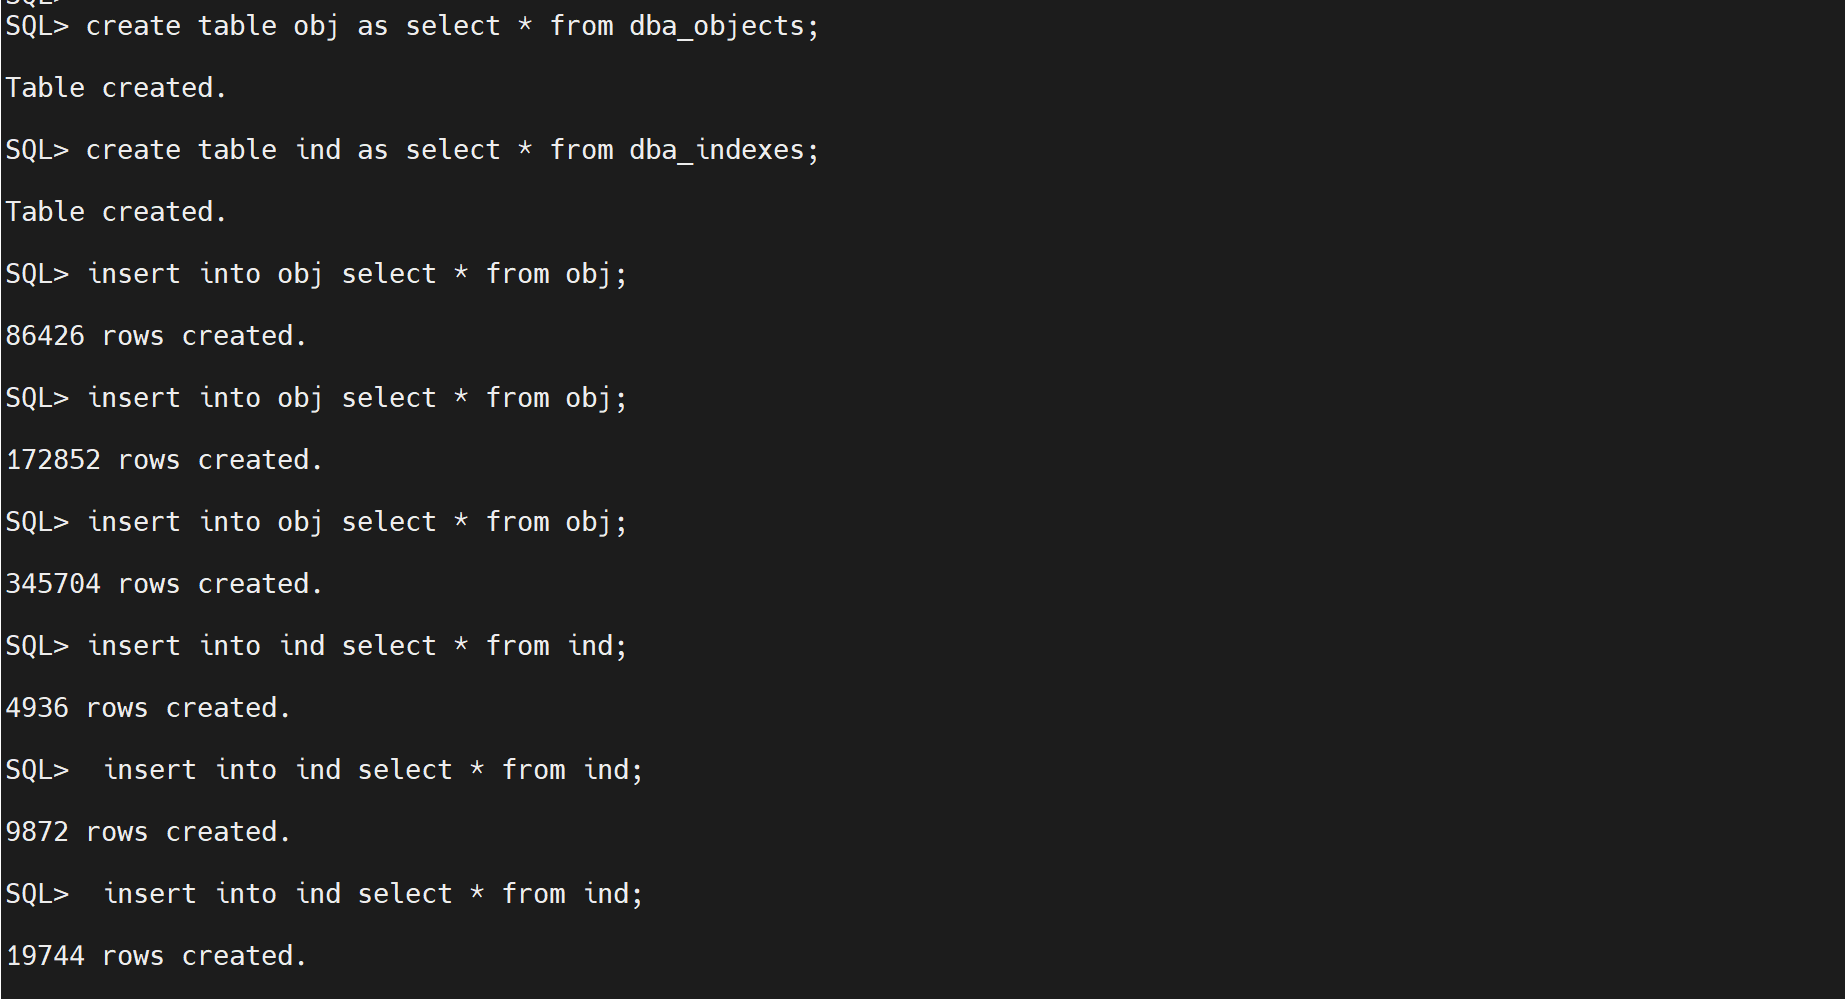1845x999 pixels.
Task: Click the SQL> prompt before "create table obj"
Action: pos(37,27)
